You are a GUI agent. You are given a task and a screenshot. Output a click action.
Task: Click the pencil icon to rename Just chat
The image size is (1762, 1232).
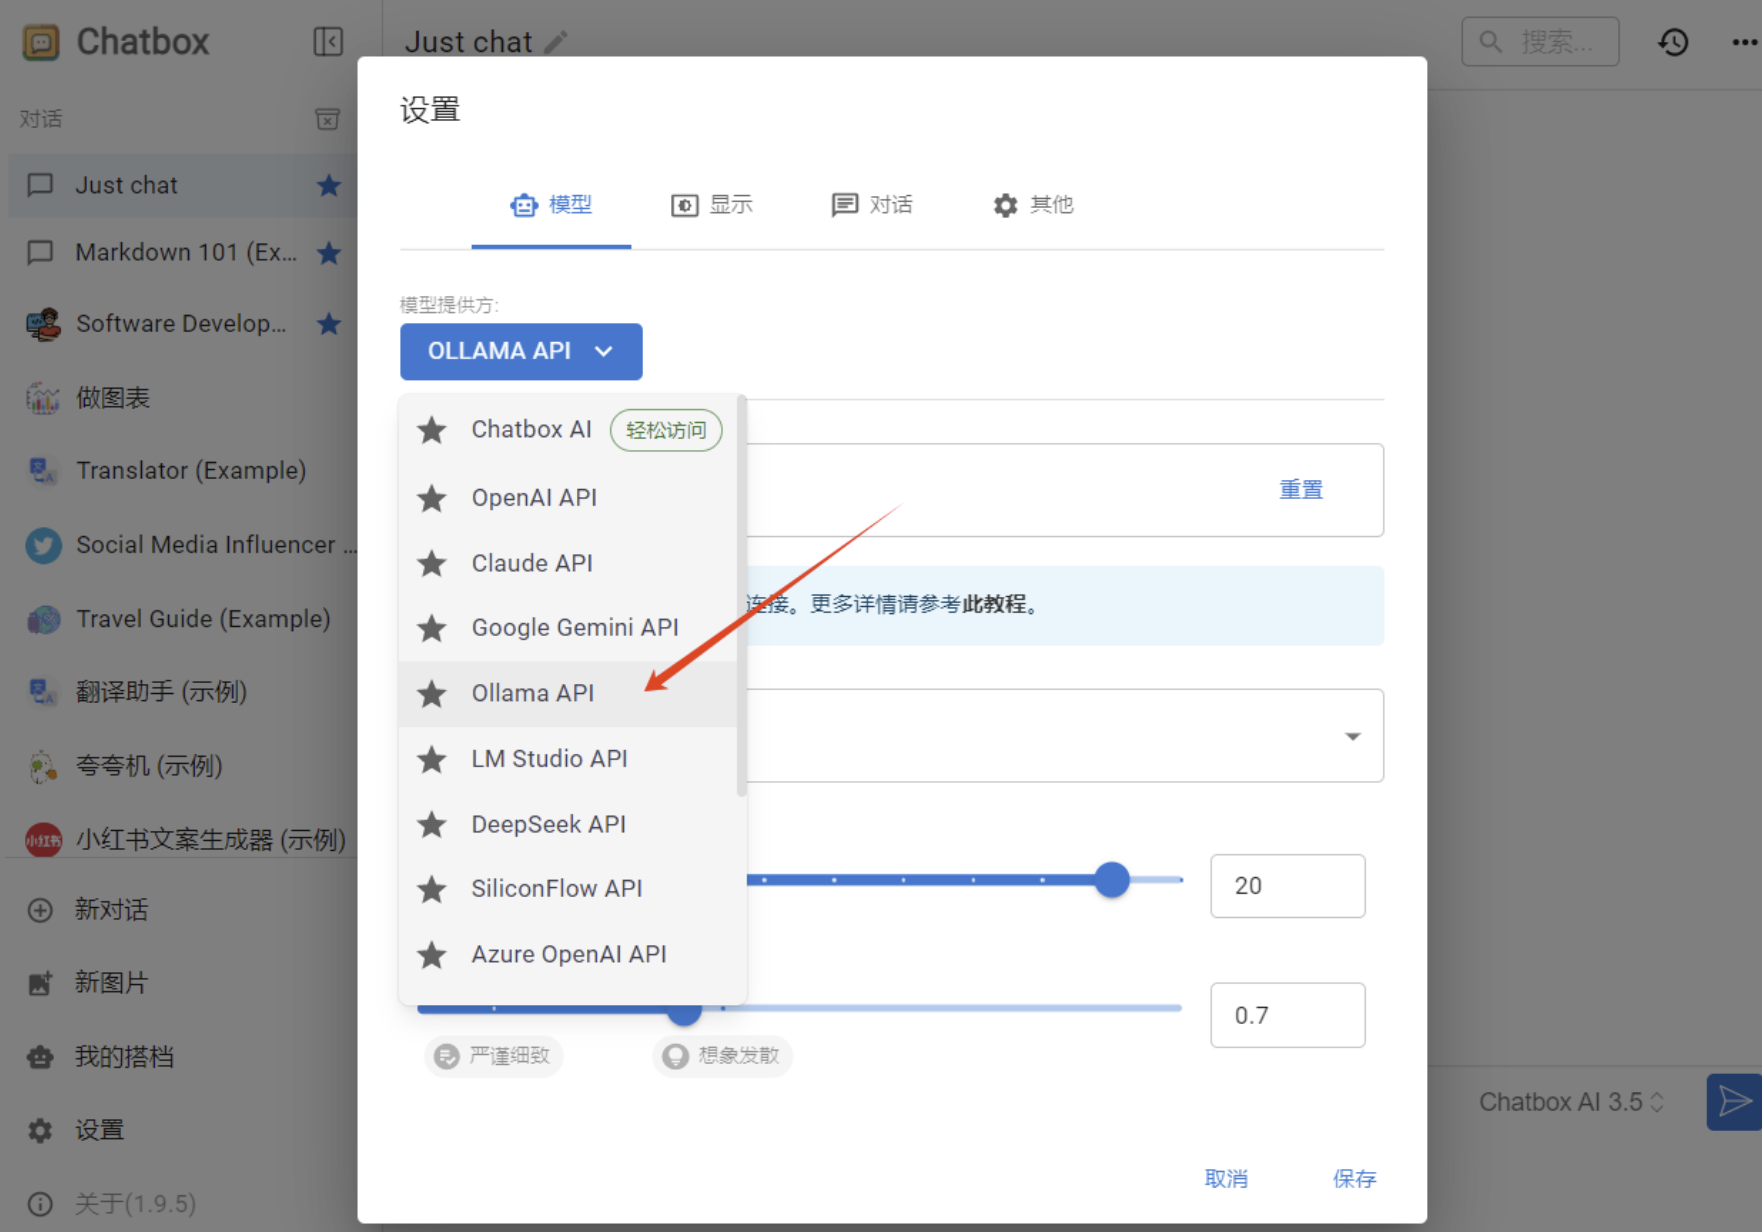(x=556, y=42)
